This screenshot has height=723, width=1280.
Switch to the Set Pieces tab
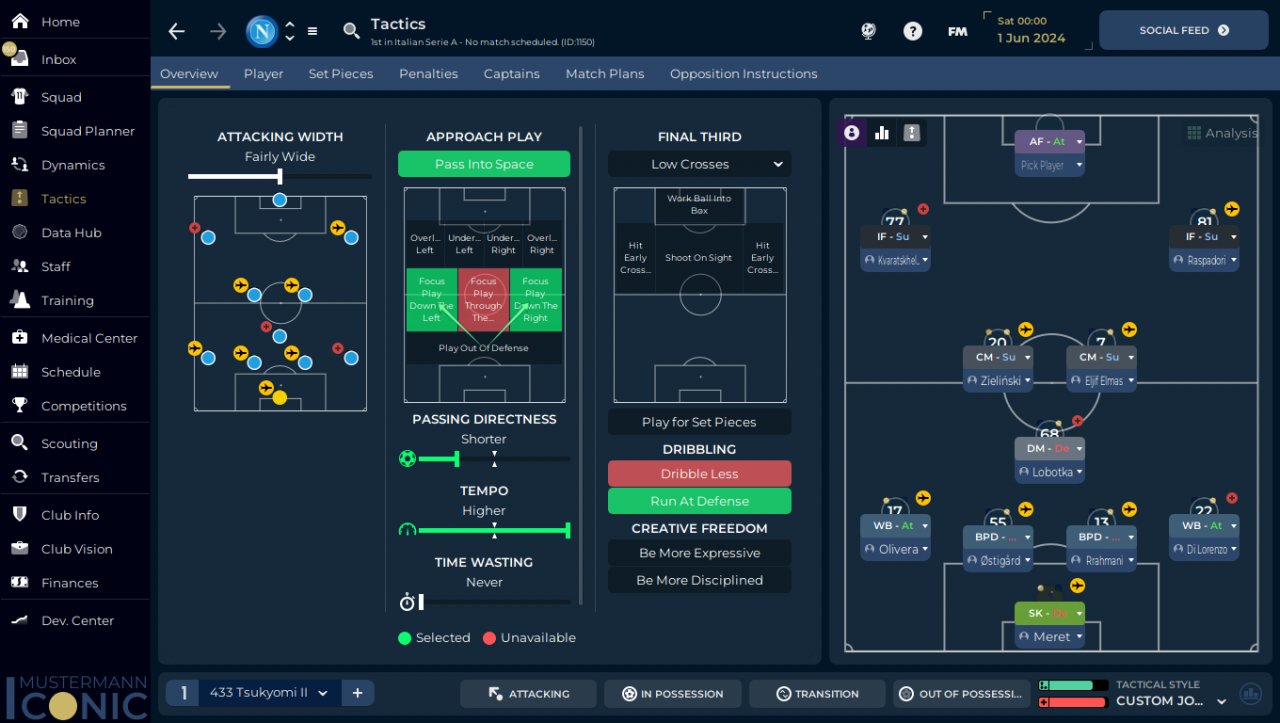pyautogui.click(x=341, y=74)
